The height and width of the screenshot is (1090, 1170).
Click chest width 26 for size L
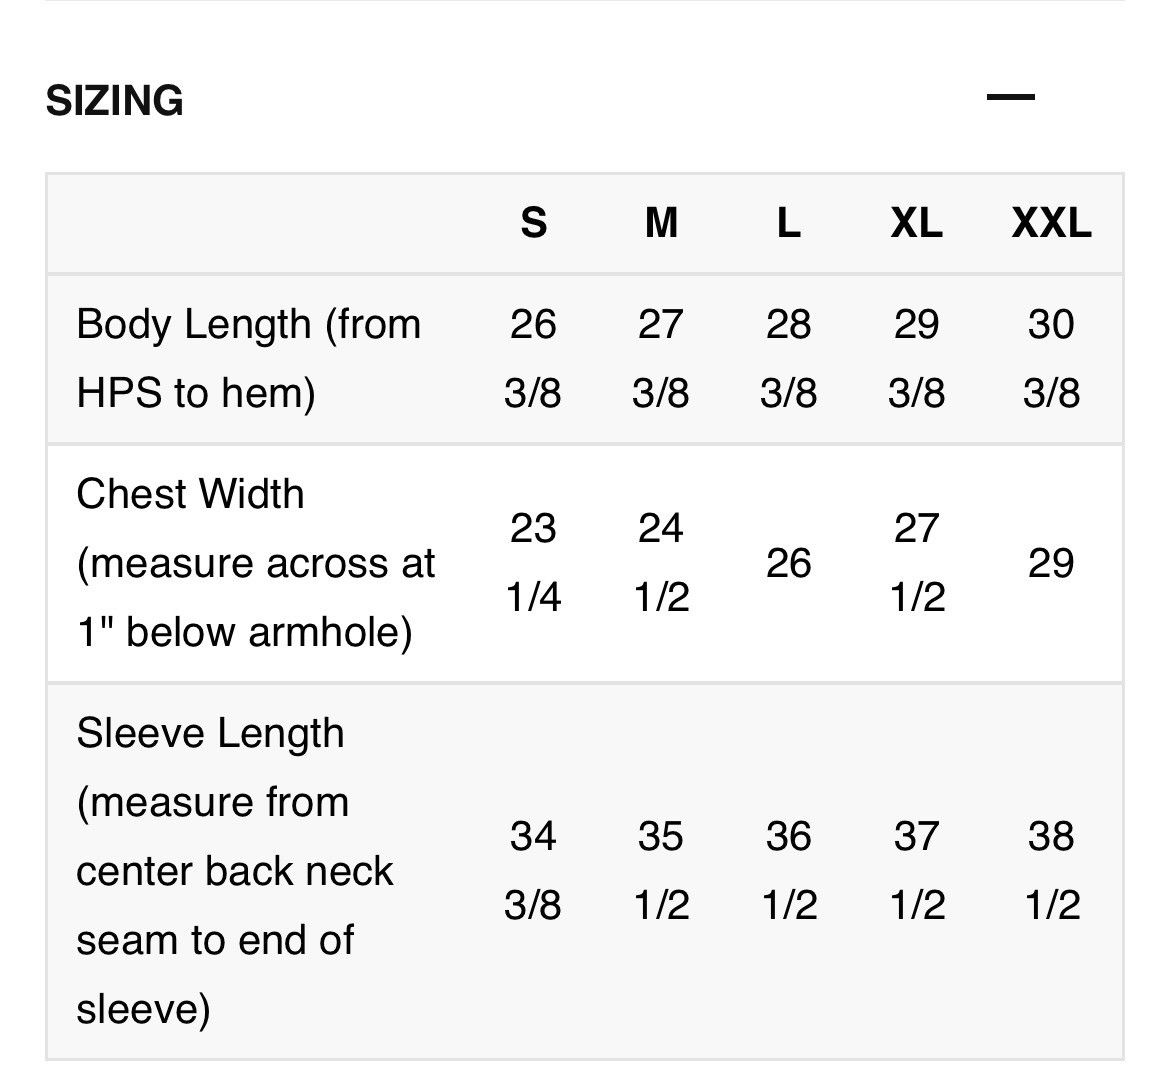click(789, 563)
